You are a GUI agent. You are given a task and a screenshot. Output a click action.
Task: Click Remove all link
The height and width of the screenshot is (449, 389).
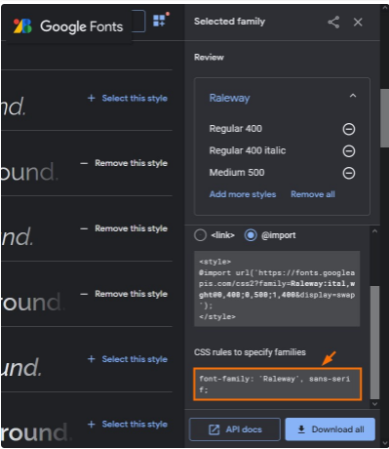313,194
